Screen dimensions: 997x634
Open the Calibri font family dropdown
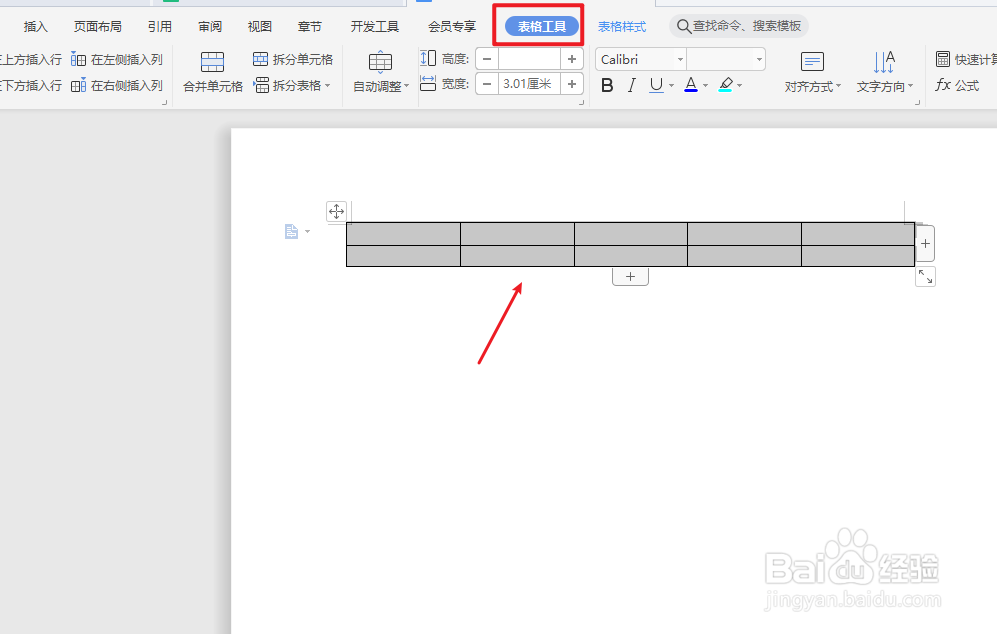pos(679,59)
